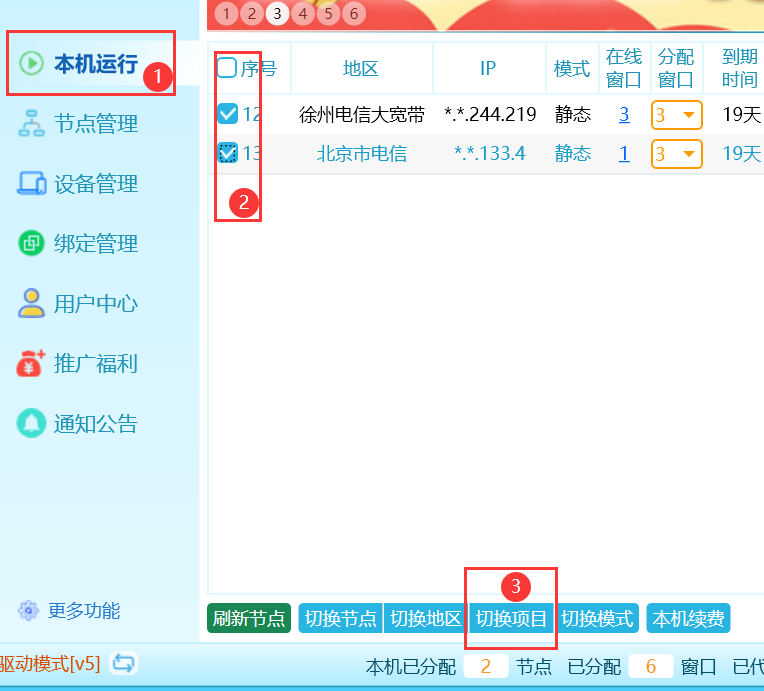Open 分配窗口 dropdown for 北京市电信 row

pyautogui.click(x=677, y=154)
